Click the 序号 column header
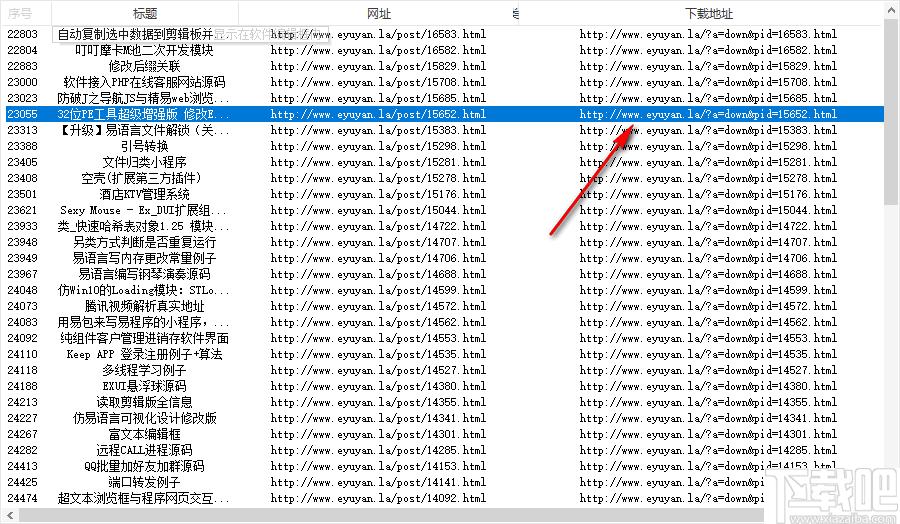Viewport: 900px width, 524px height. tap(22, 13)
